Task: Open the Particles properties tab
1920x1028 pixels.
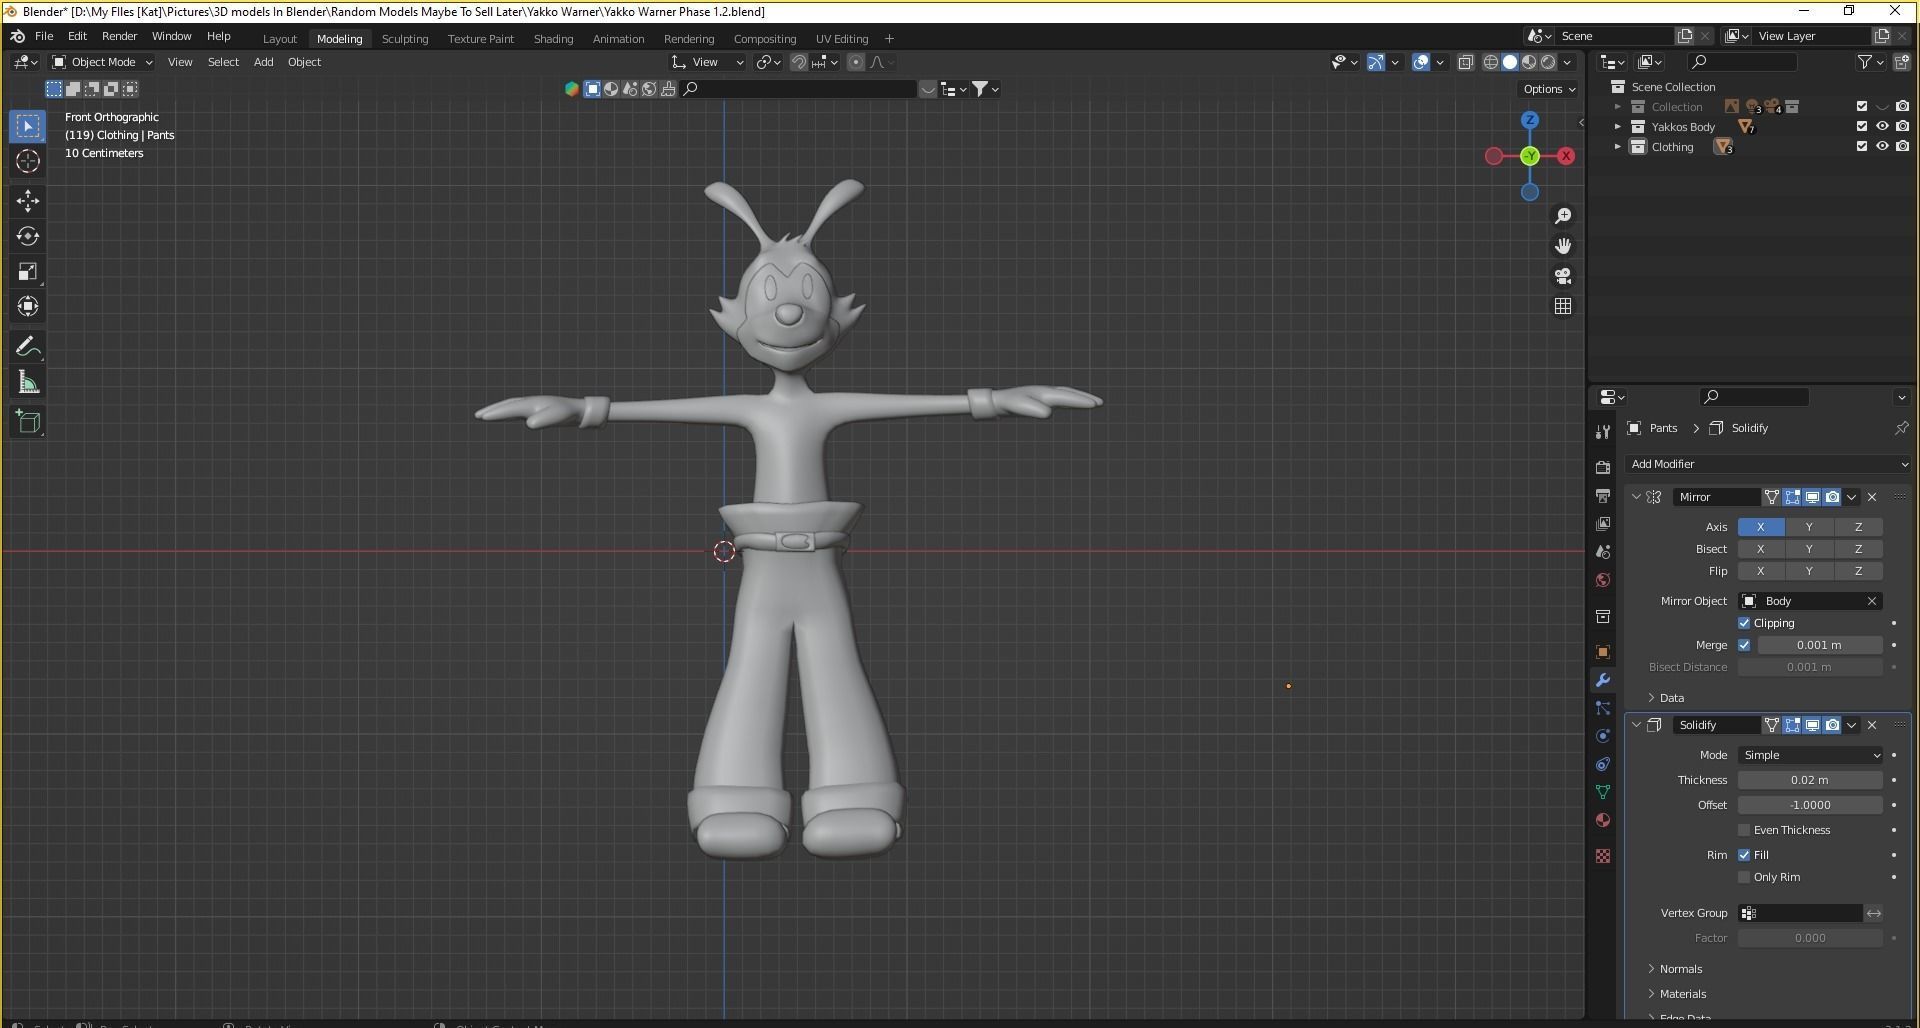Action: click(x=1603, y=708)
